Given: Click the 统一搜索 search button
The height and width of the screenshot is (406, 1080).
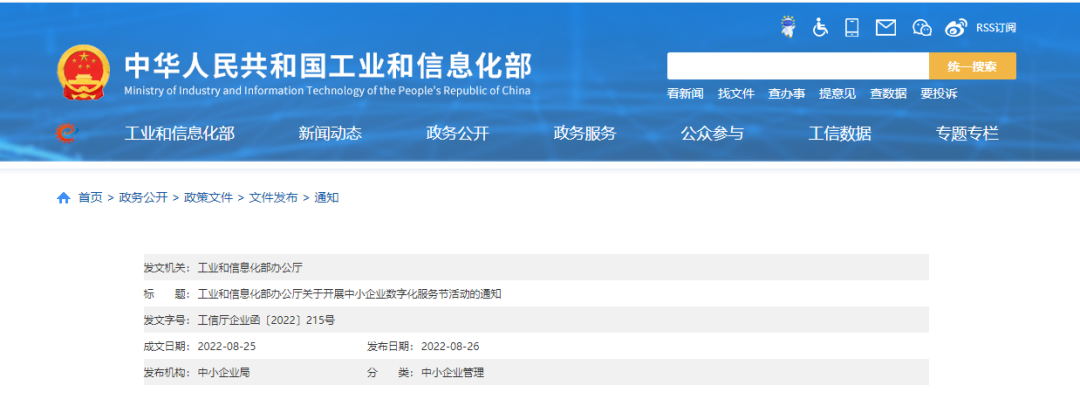Looking at the screenshot, I should tap(973, 66).
